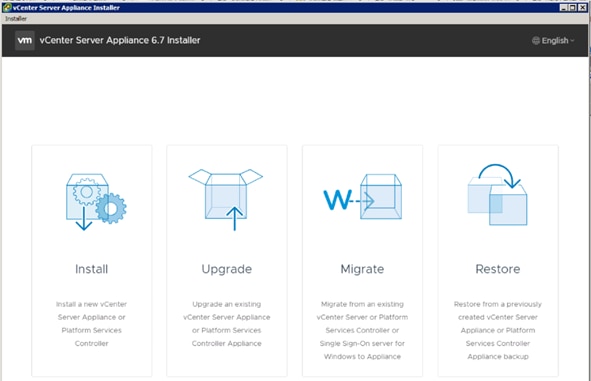591x381 pixels.
Task: Click the Migrate W arrow box icon
Action: [x=363, y=197]
